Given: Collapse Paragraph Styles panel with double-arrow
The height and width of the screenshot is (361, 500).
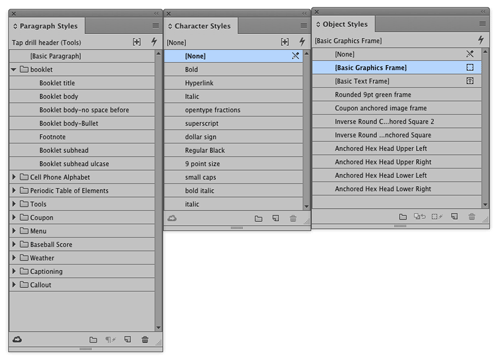Looking at the screenshot, I should pyautogui.click(x=156, y=13).
